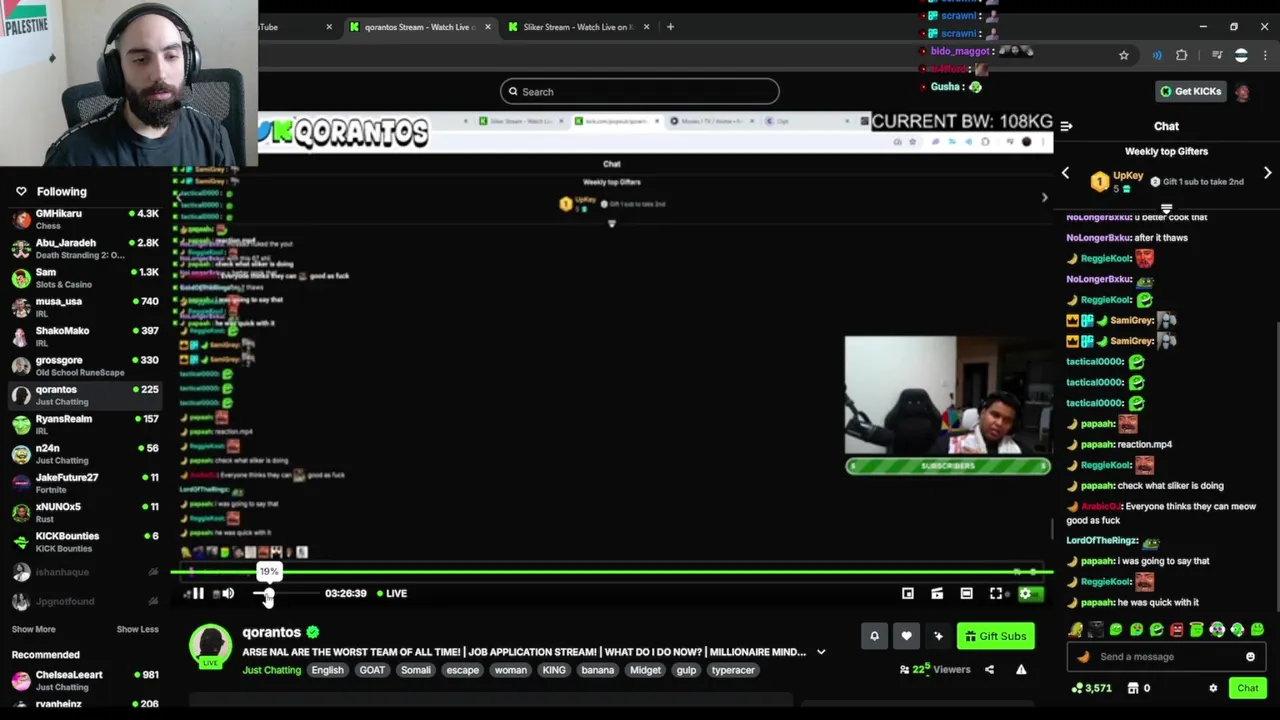Click the Get KICKs button
Viewport: 1280px width, 720px height.
click(1190, 91)
